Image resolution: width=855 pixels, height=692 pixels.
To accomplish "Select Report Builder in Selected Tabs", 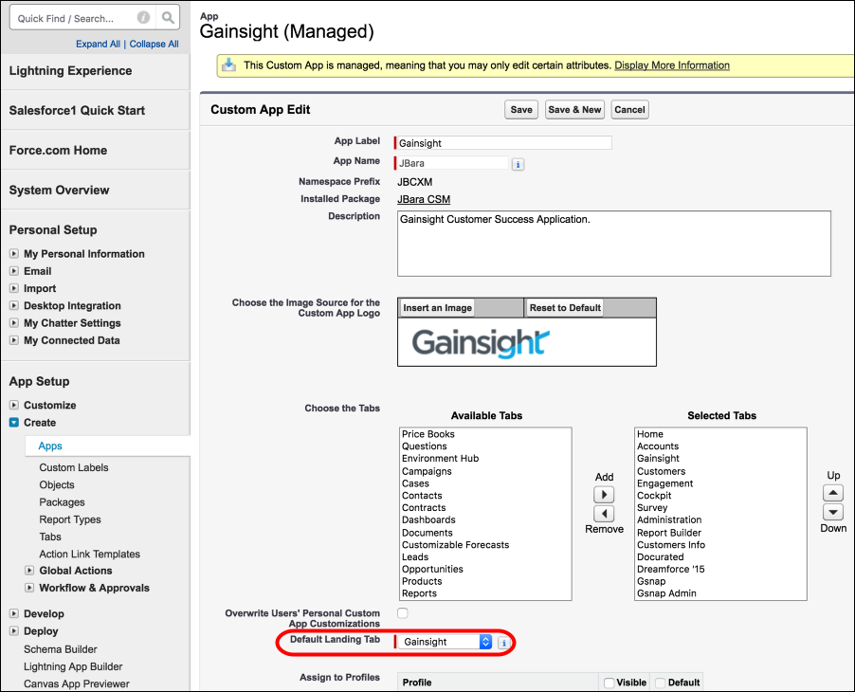I will 669,533.
